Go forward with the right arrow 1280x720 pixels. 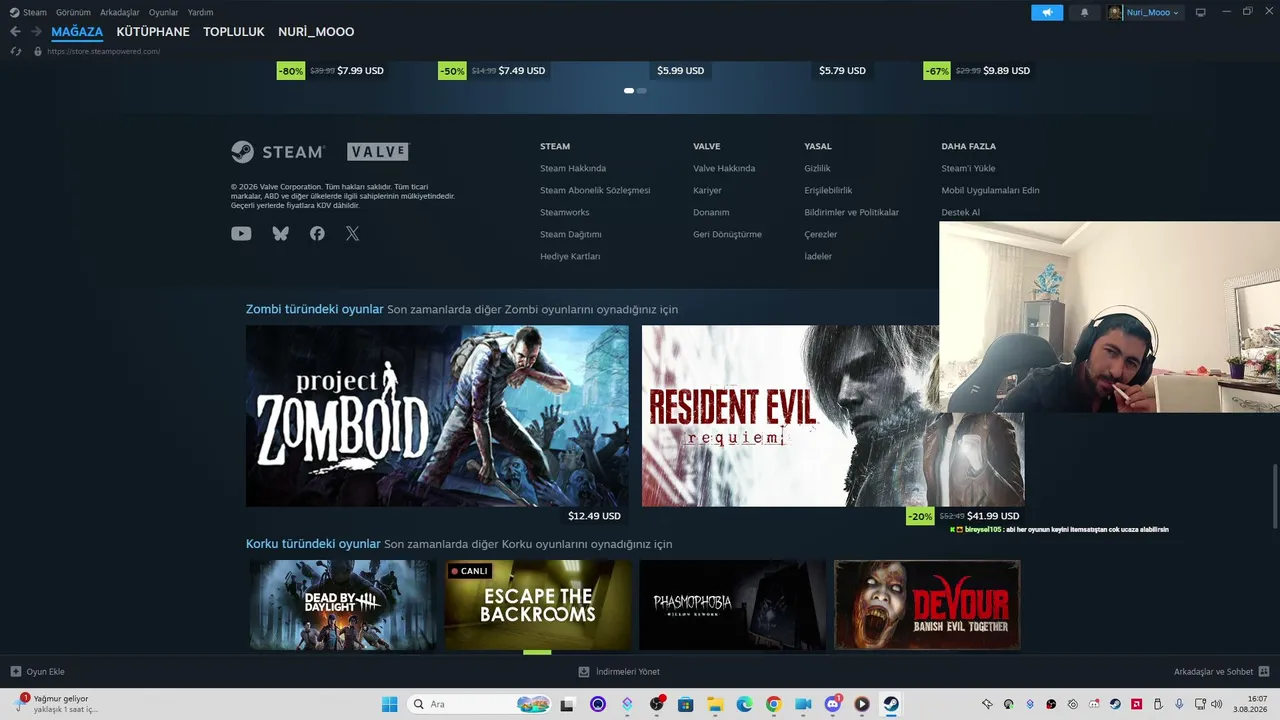click(x=36, y=32)
